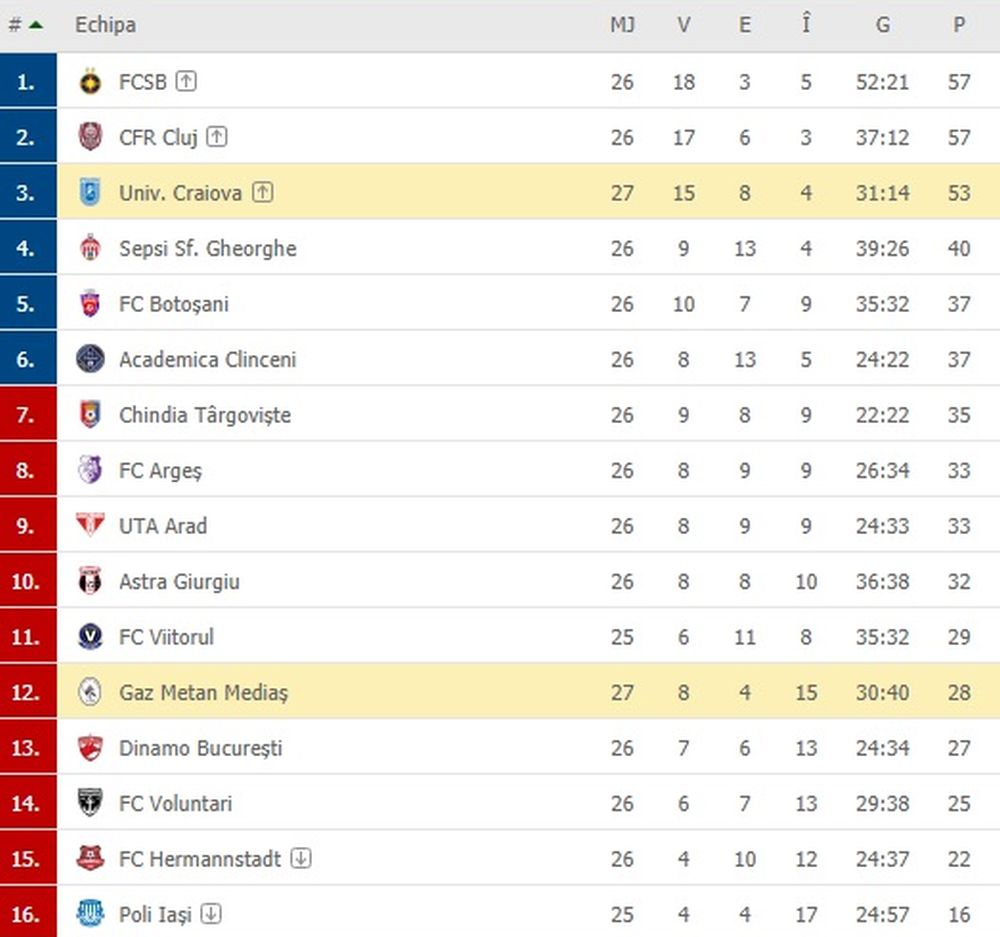Open Sepsi Sf. Gheorghe team link
This screenshot has width=1000, height=937.
207,248
